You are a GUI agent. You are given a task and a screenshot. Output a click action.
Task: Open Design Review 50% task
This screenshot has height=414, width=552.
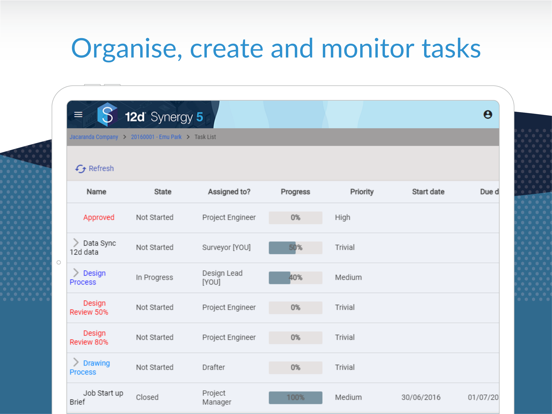pyautogui.click(x=89, y=307)
